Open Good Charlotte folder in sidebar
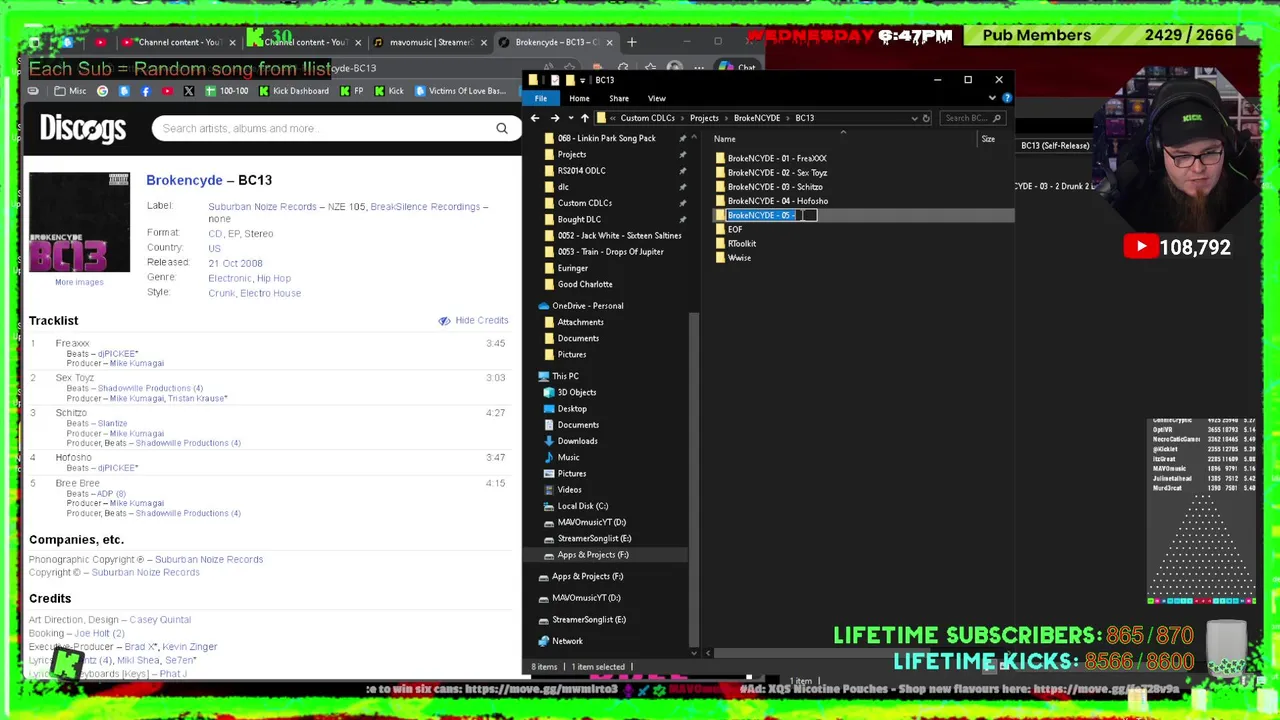The width and height of the screenshot is (1280, 720). pyautogui.click(x=585, y=284)
